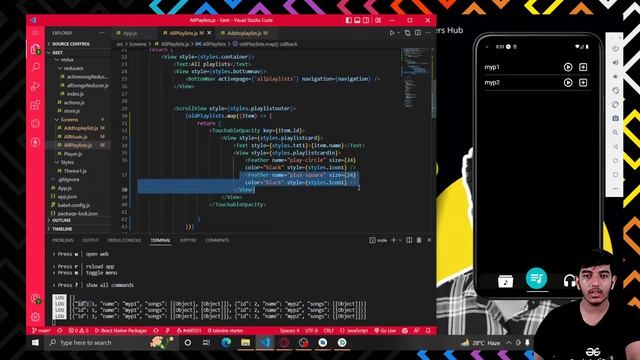Viewport: 640px width, 360px height.
Task: Switch to Addtoplaylist.js editor tab
Action: point(244,33)
